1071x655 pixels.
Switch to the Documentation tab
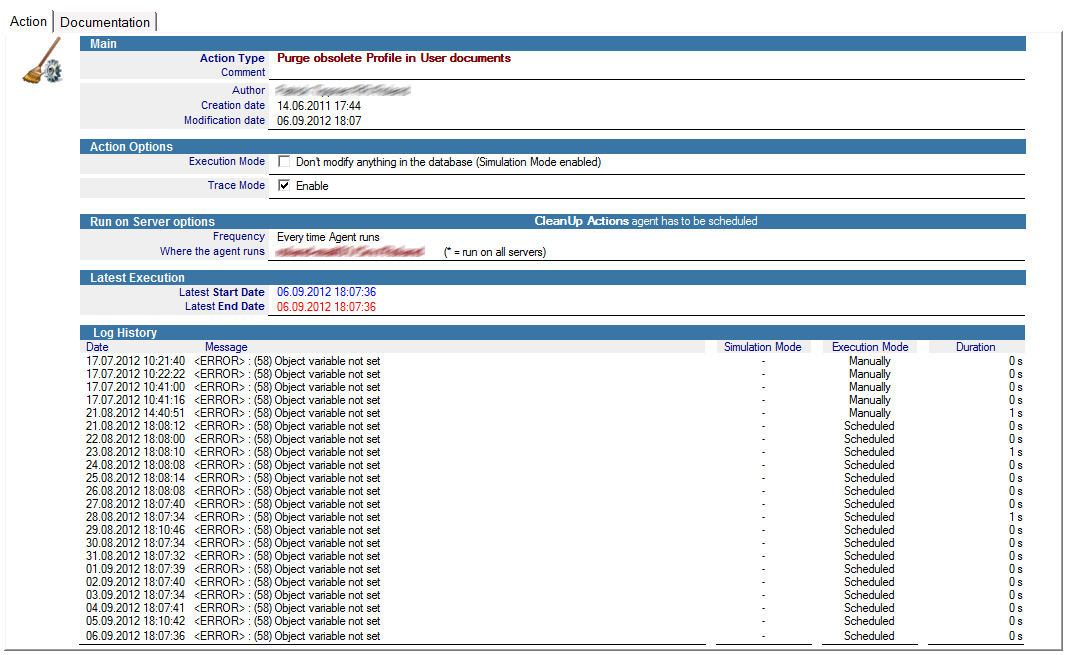click(x=105, y=22)
